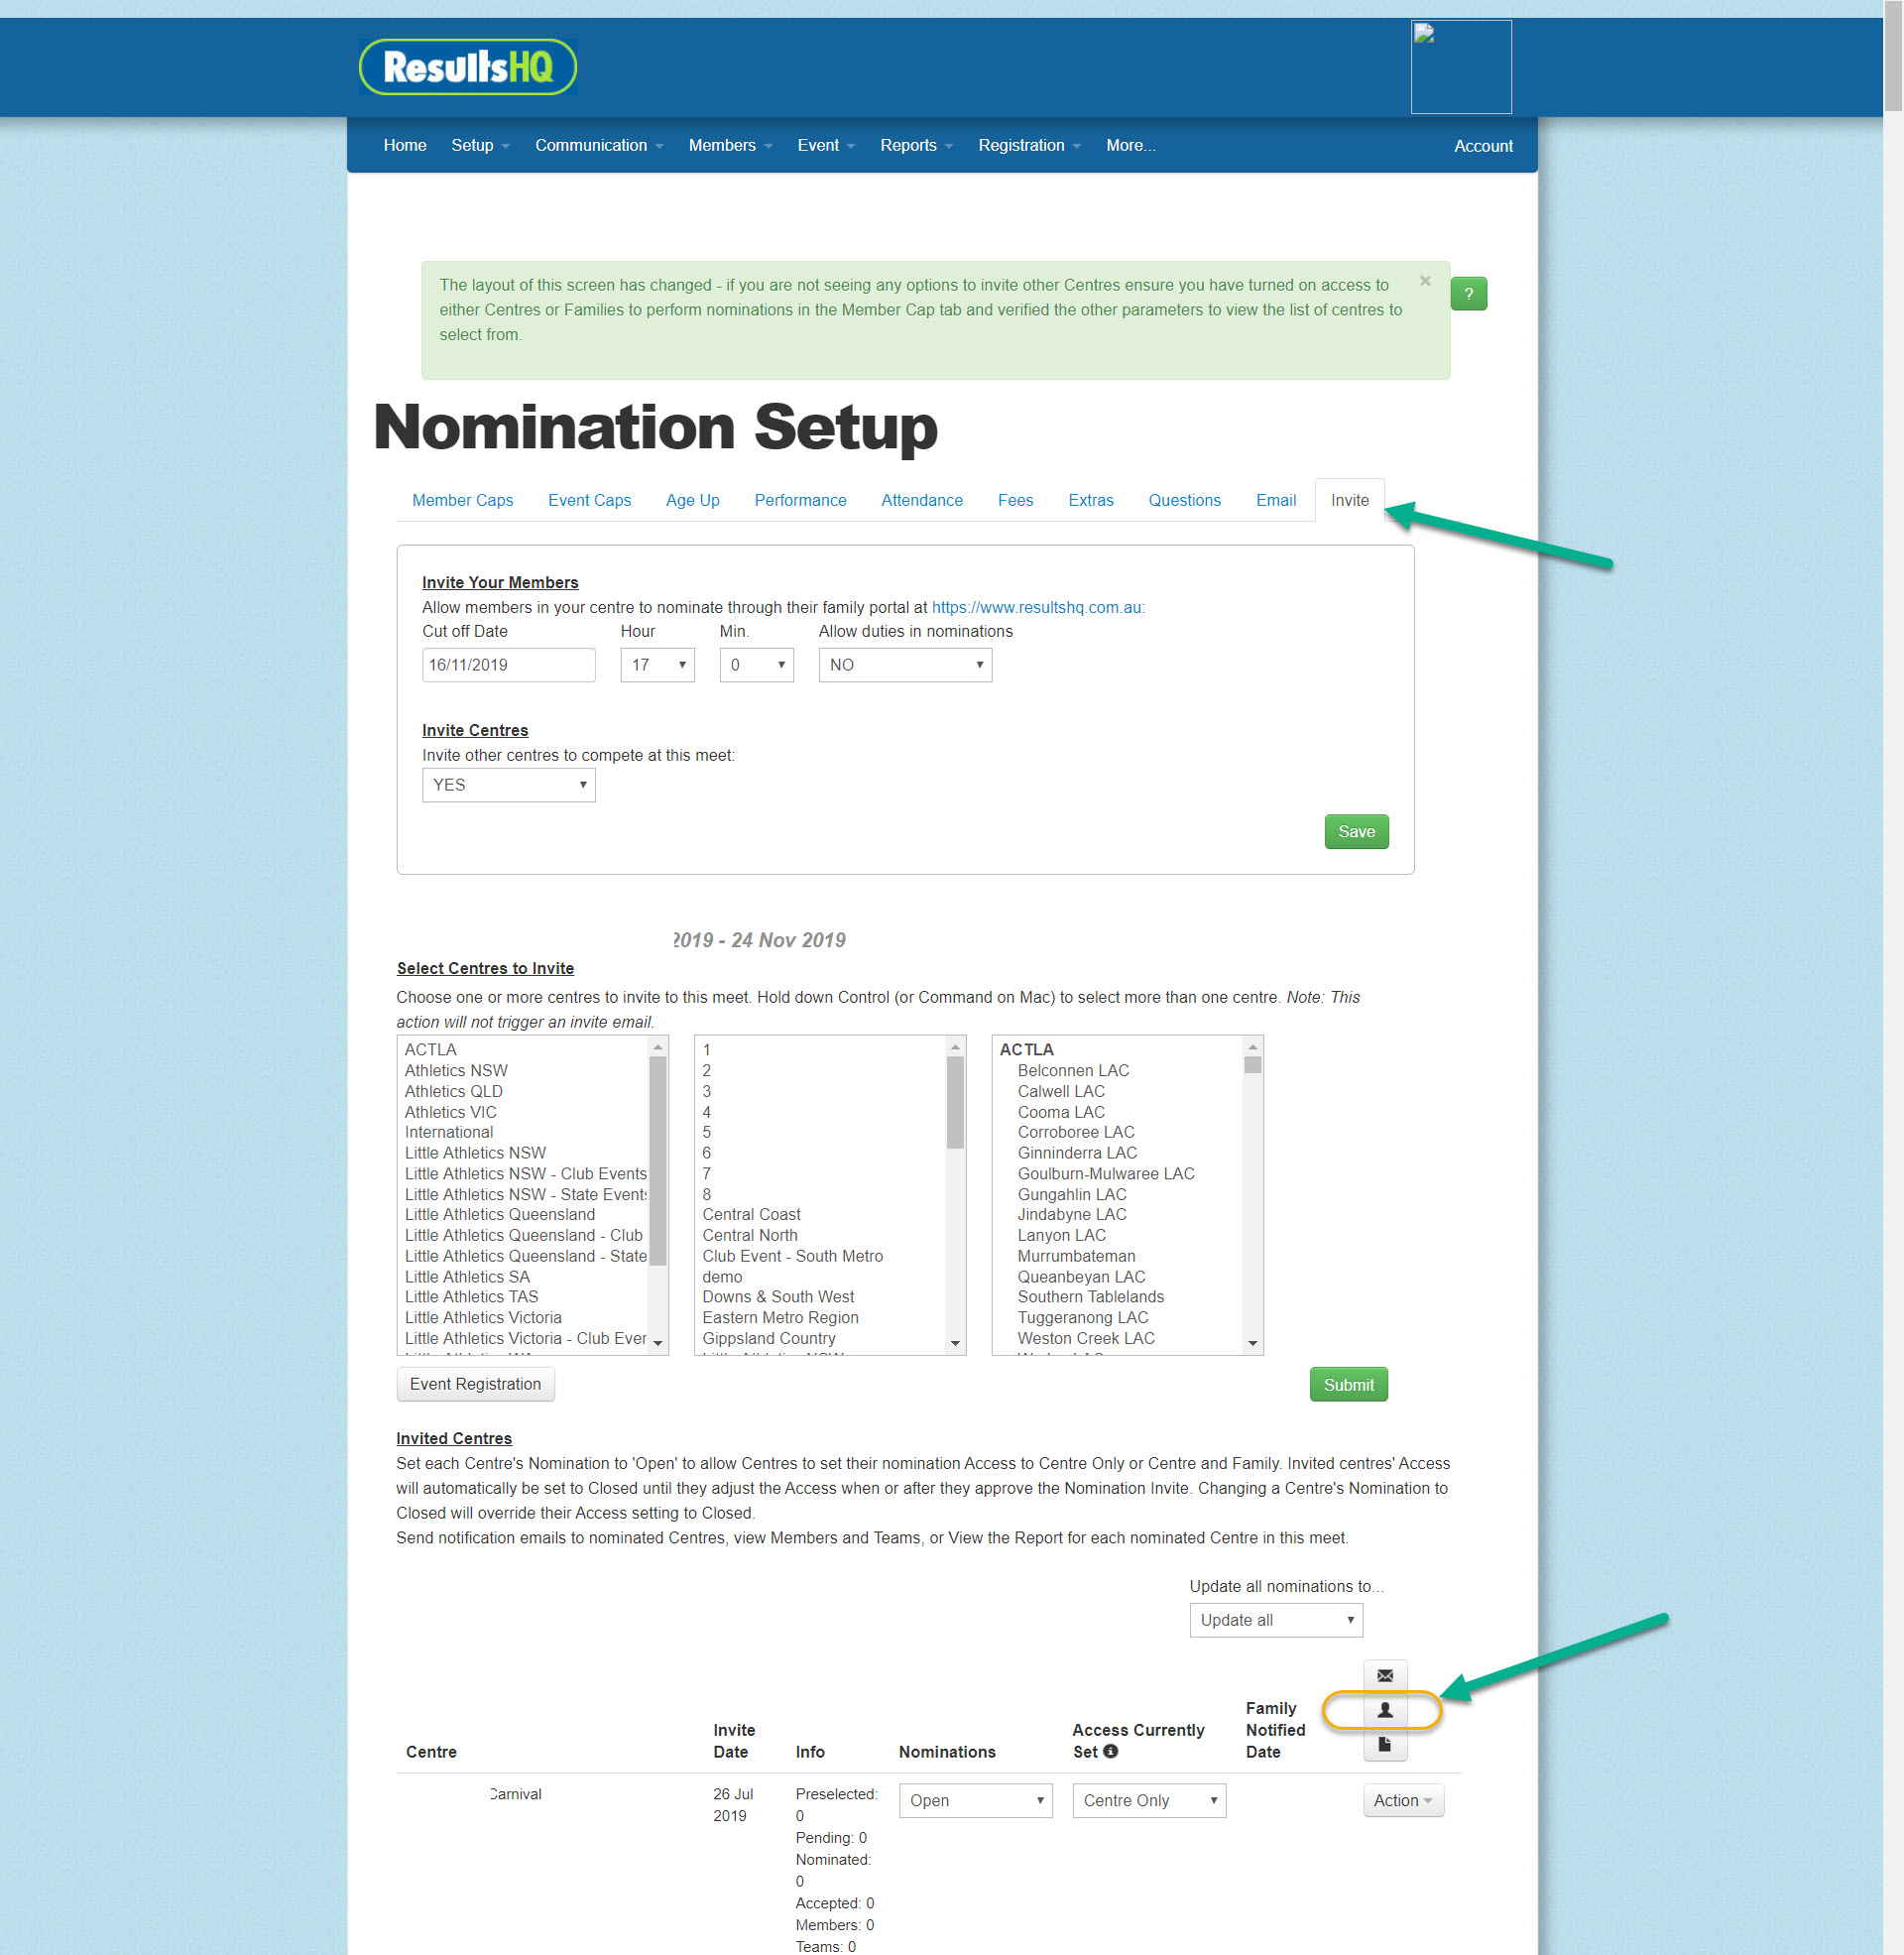Open the Account link

[x=1482, y=146]
